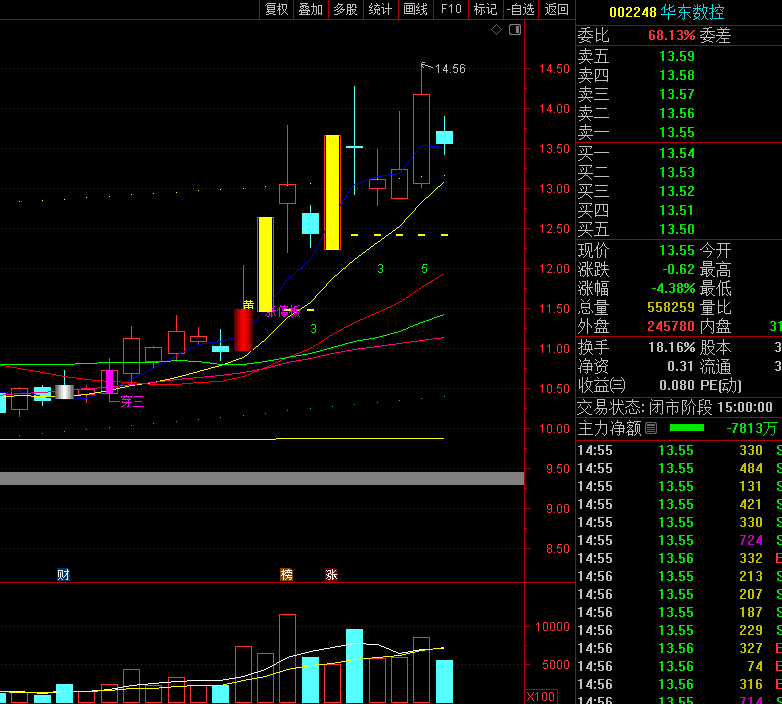Click the 净资 value 0.31
The width and height of the screenshot is (782, 704).
(x=680, y=366)
